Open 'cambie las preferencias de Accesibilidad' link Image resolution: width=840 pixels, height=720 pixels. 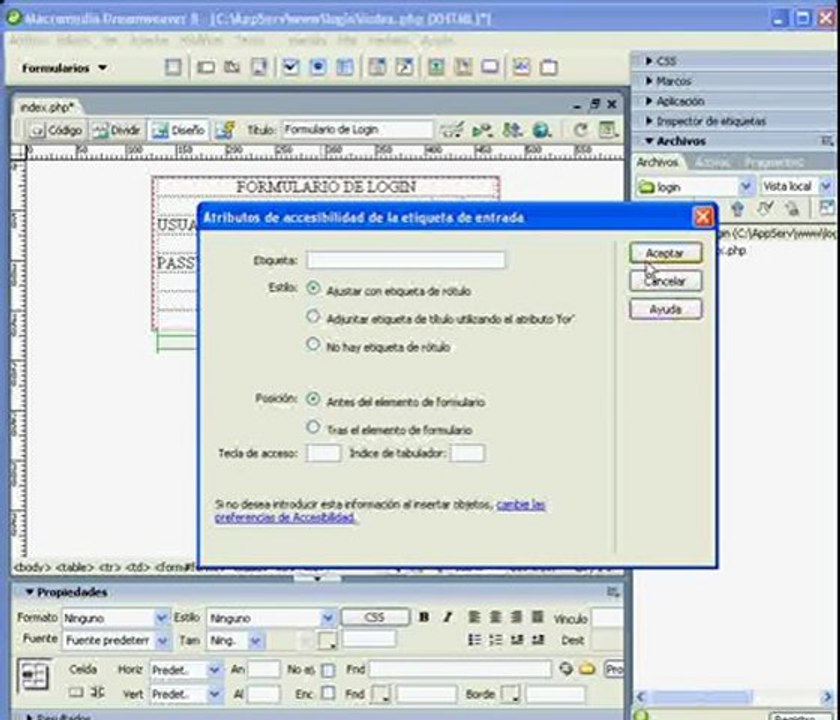pos(380,511)
